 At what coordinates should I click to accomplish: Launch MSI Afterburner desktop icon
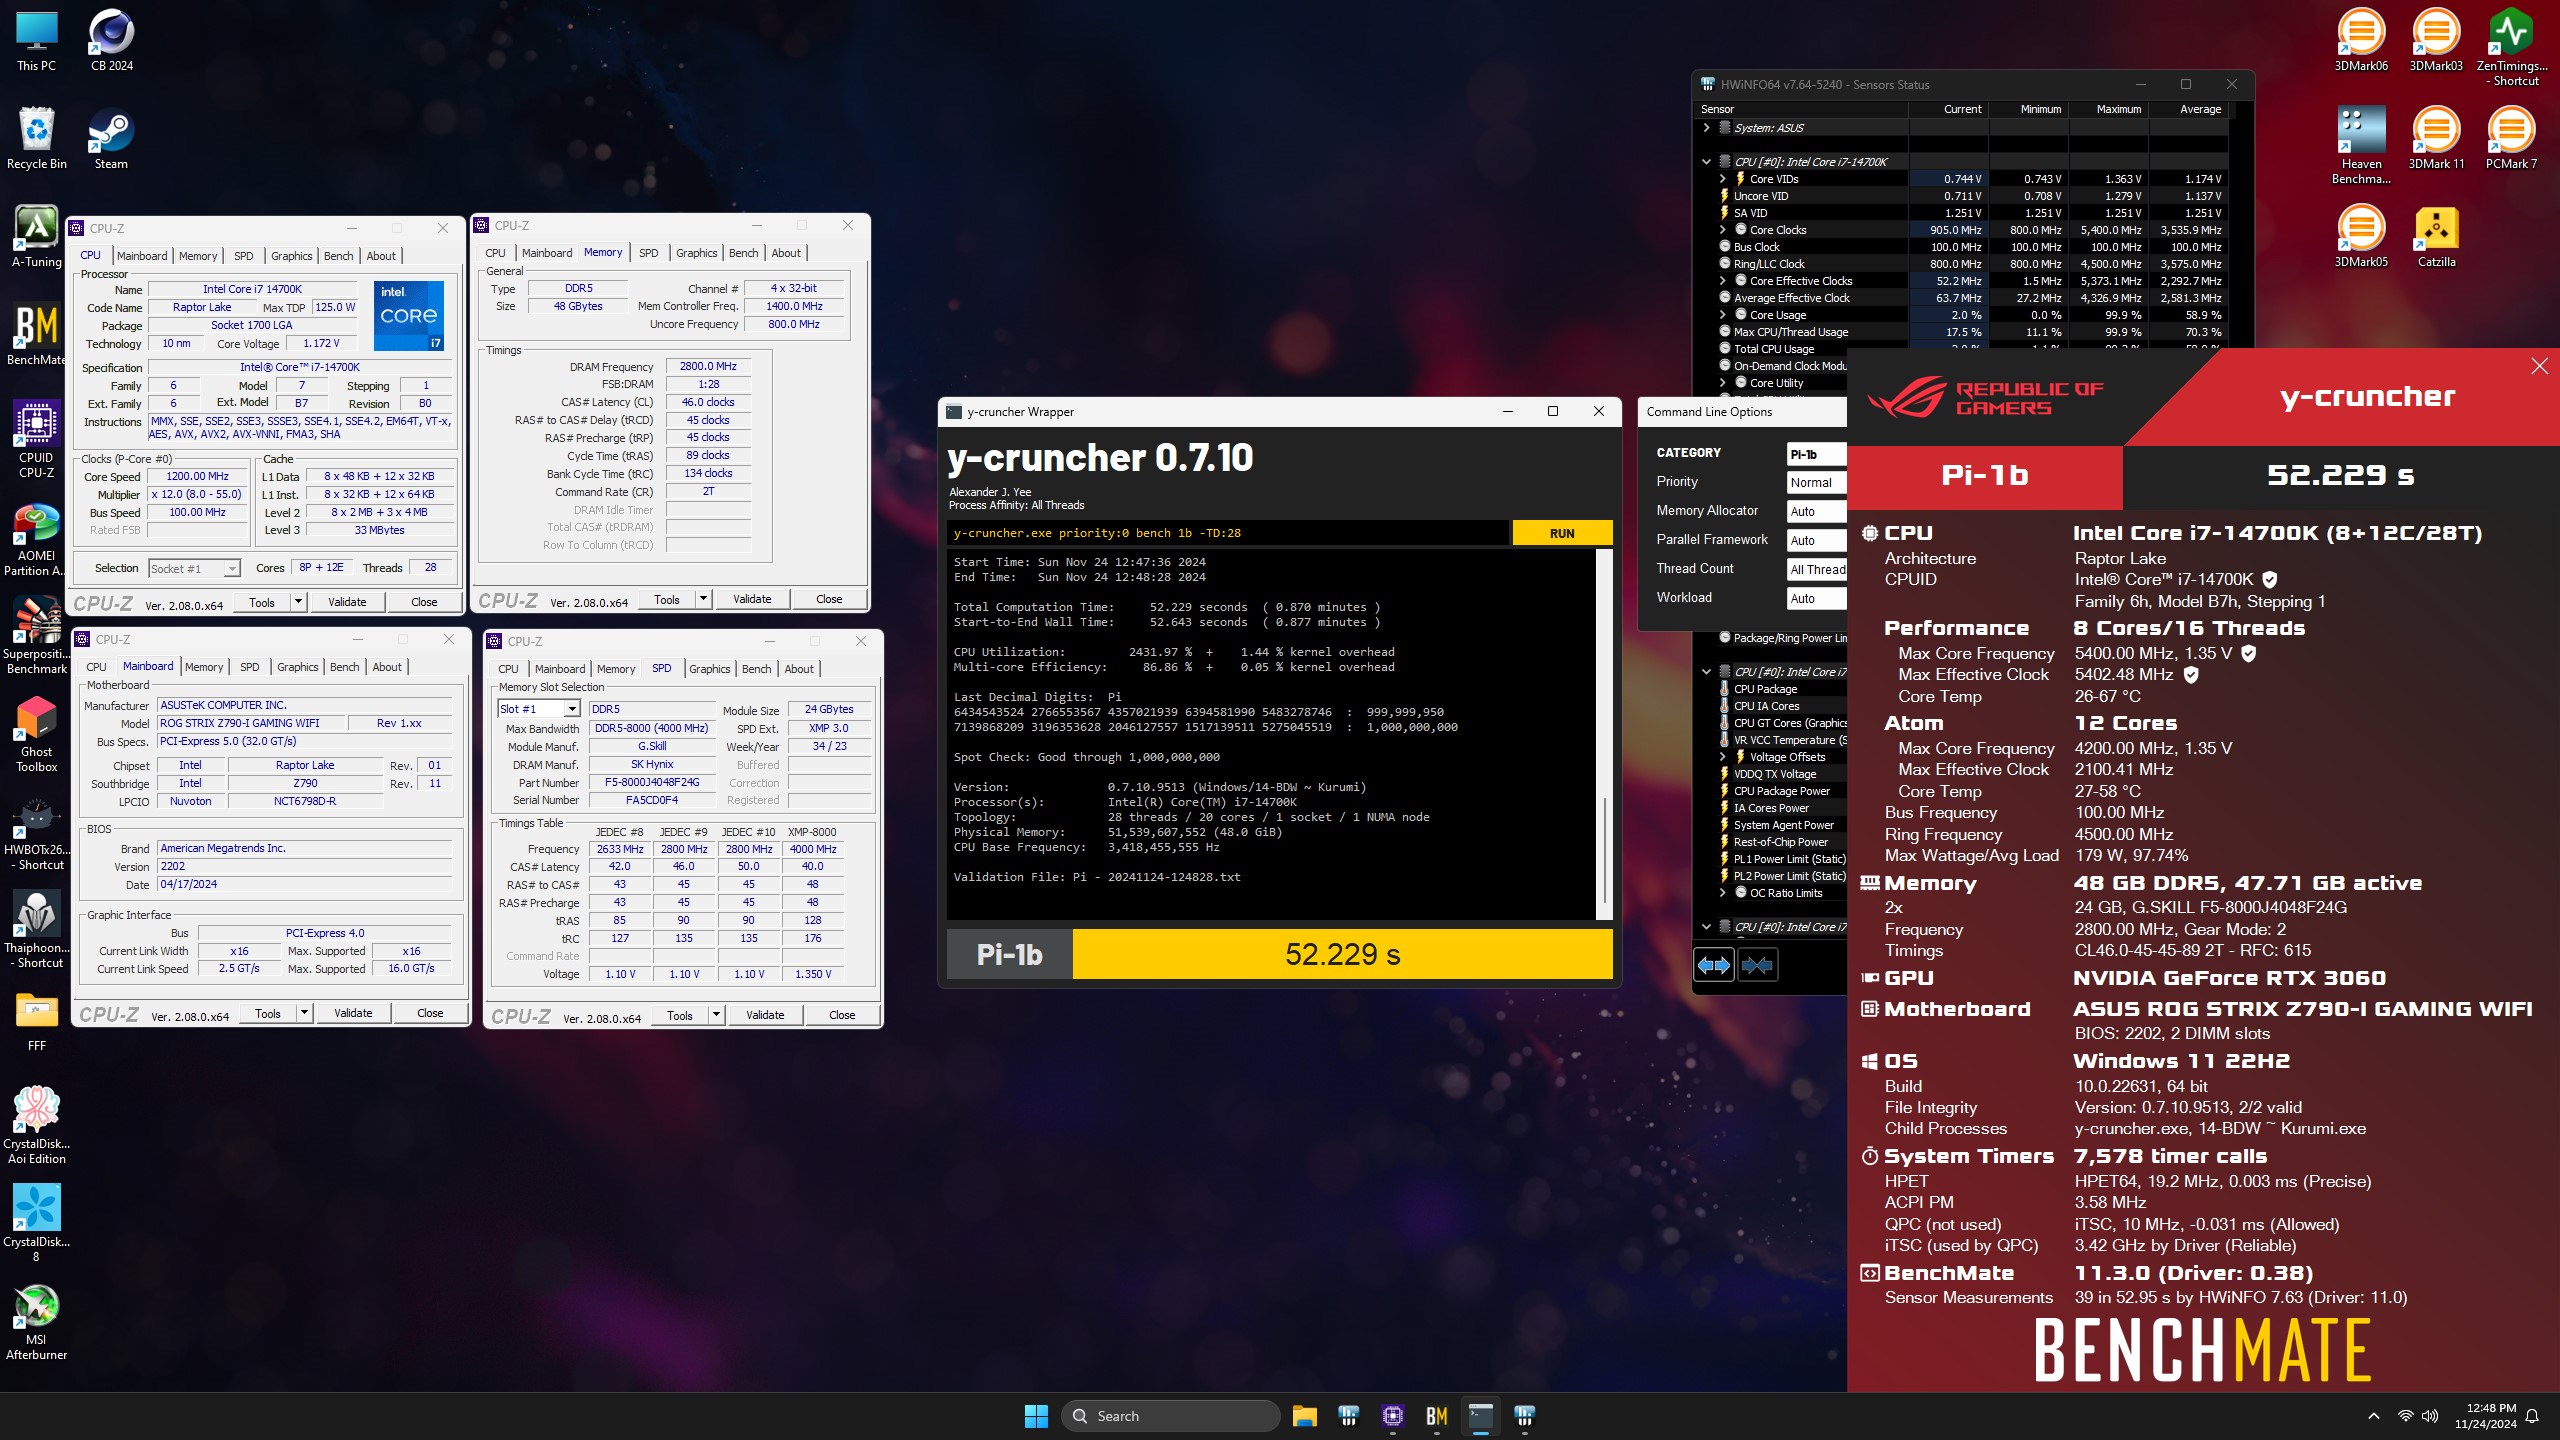coord(37,1322)
